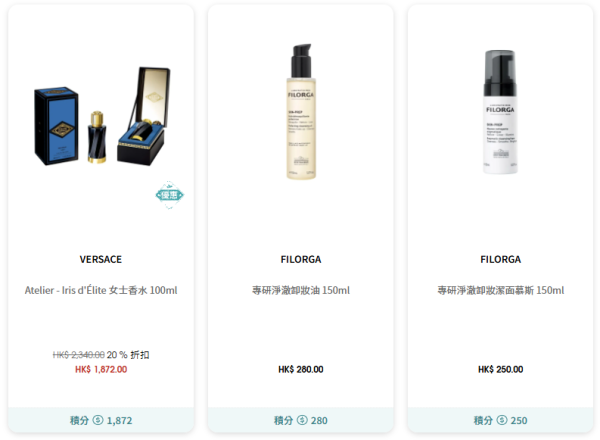Click the HK$ 250.00 price
Screen dimensions: 600x440
point(501,369)
